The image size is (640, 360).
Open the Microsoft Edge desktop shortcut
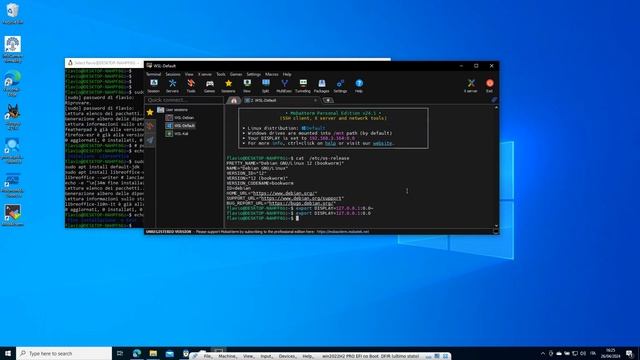pyautogui.click(x=13, y=83)
